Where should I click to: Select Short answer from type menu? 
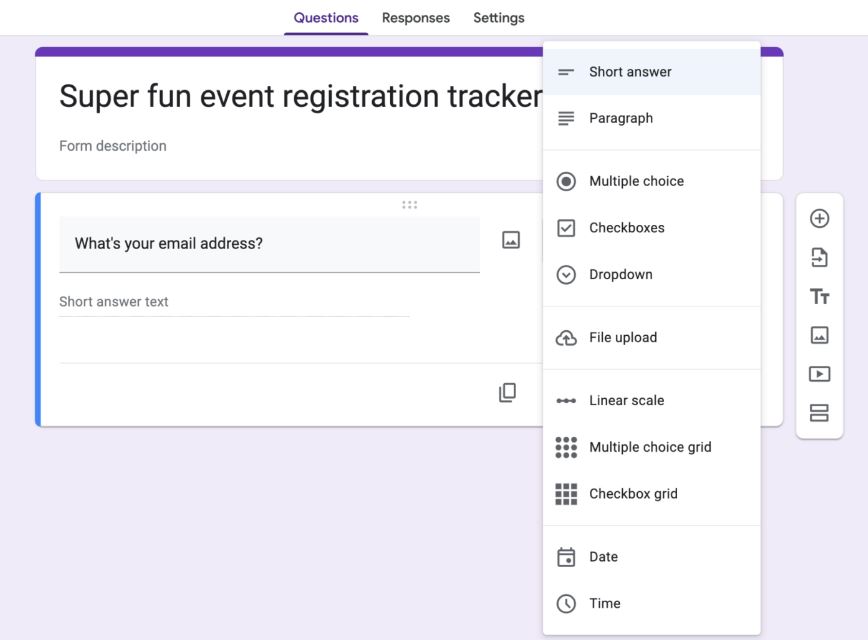pos(630,72)
